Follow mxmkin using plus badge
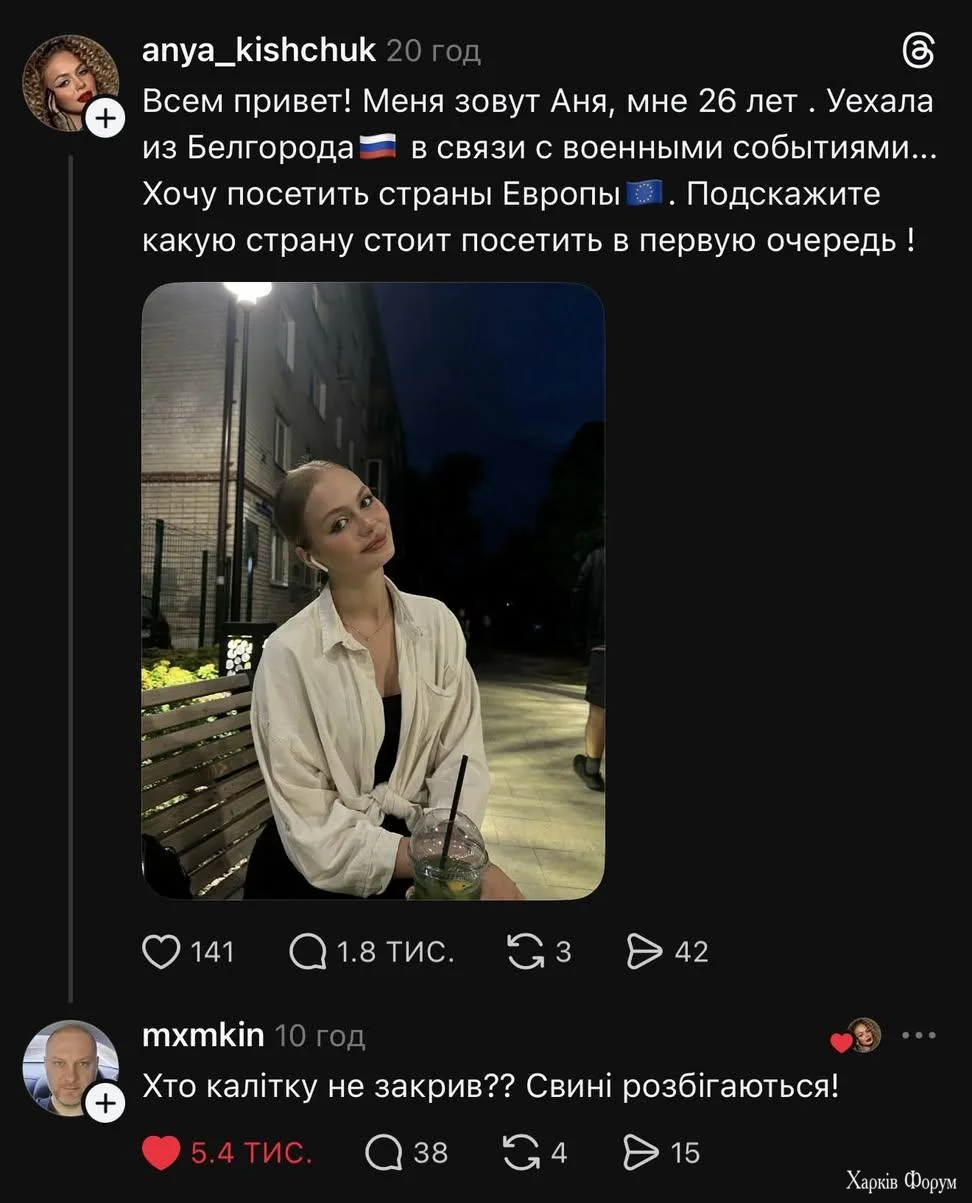 point(106,1104)
